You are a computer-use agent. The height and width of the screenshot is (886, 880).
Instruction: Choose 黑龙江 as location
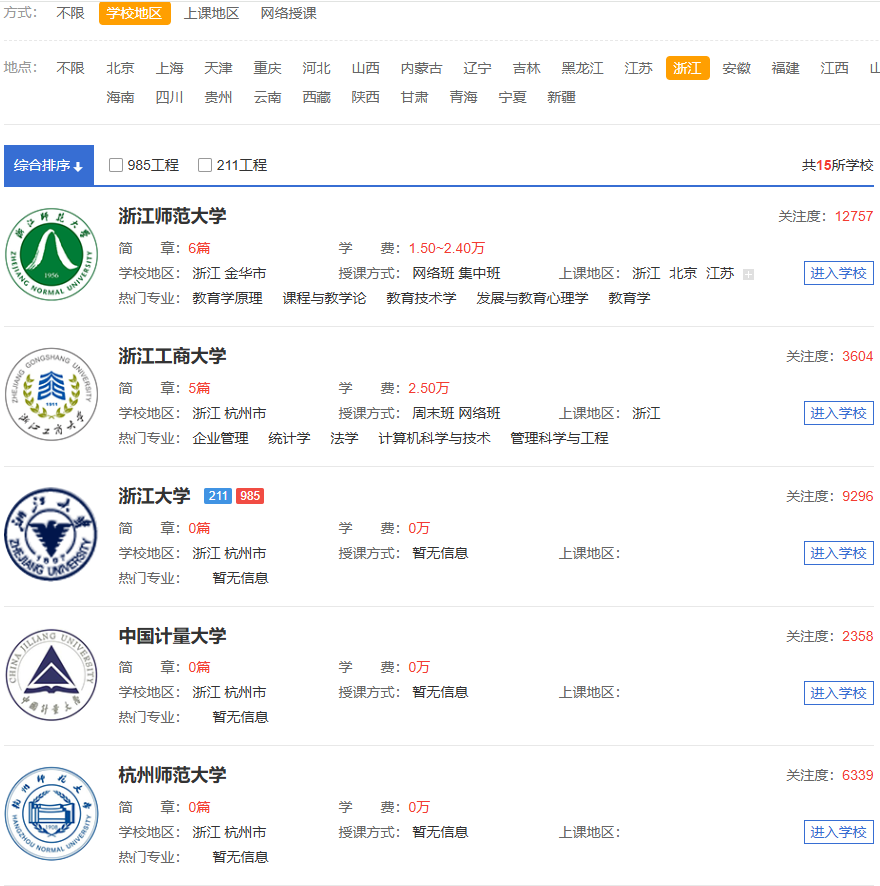point(583,68)
